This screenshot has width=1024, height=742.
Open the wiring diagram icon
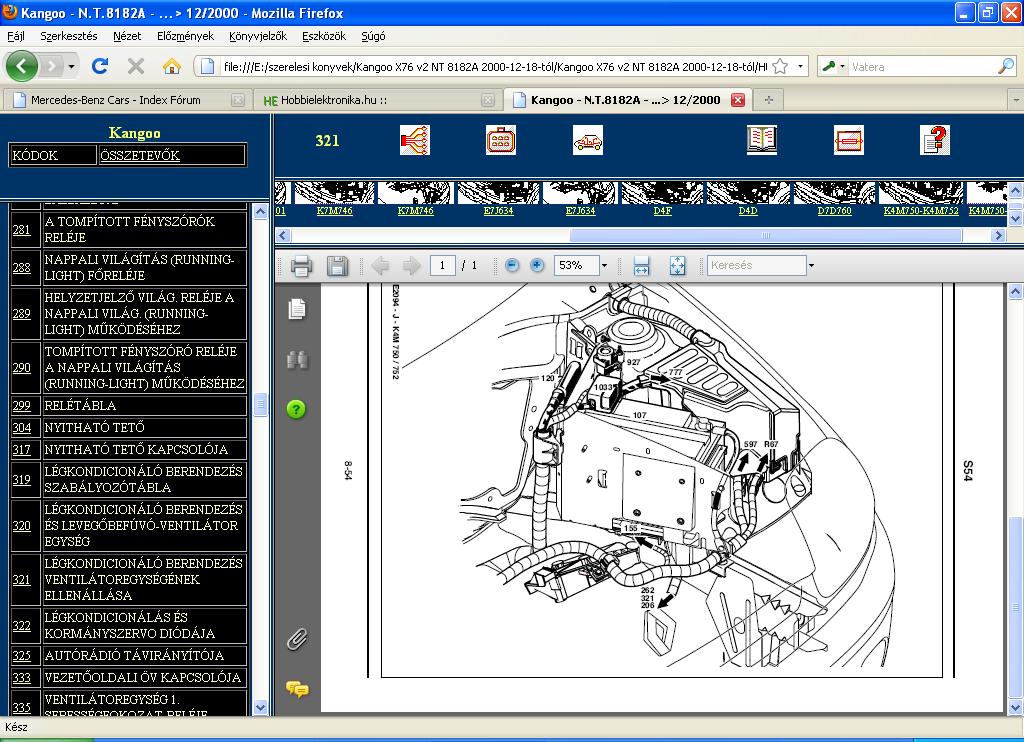pos(414,140)
